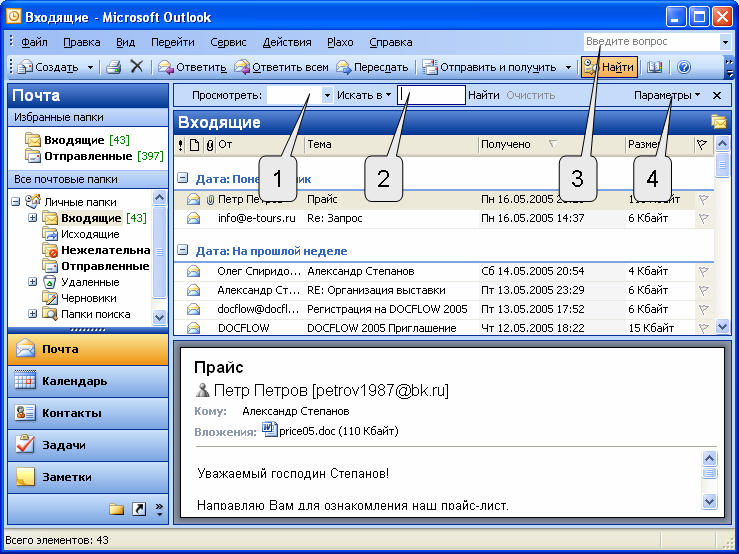Open the price05.doc attachment
Image resolution: width=739 pixels, height=554 pixels.
click(330, 430)
